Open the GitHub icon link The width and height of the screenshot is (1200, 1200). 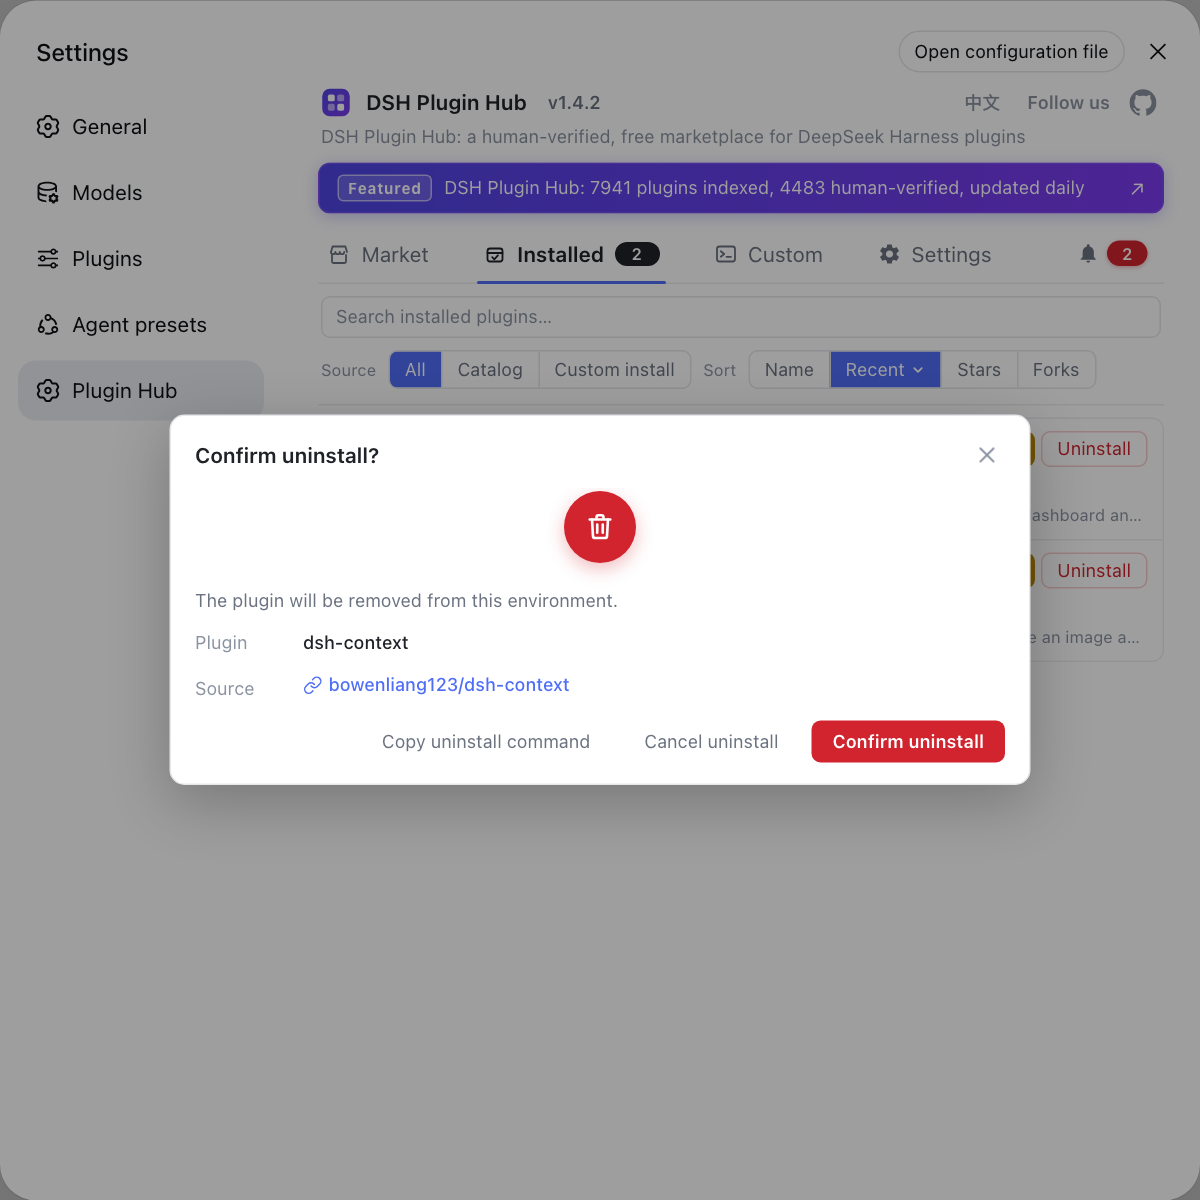[x=1143, y=103]
